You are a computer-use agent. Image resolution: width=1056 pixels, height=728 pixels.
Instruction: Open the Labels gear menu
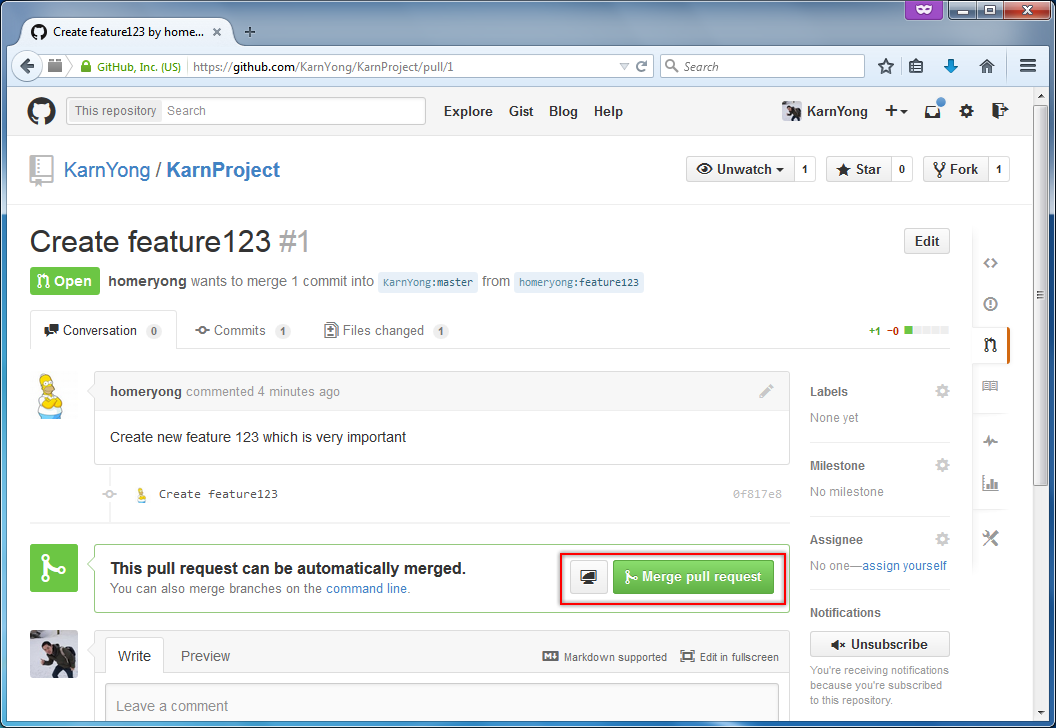(942, 391)
